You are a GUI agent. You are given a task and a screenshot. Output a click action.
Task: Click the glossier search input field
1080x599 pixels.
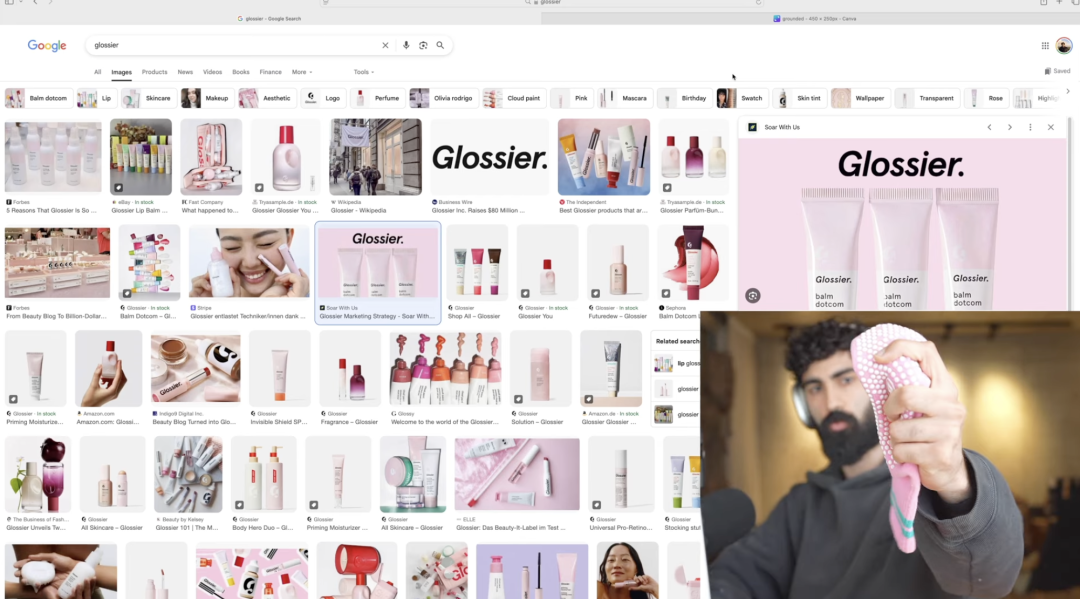234,45
